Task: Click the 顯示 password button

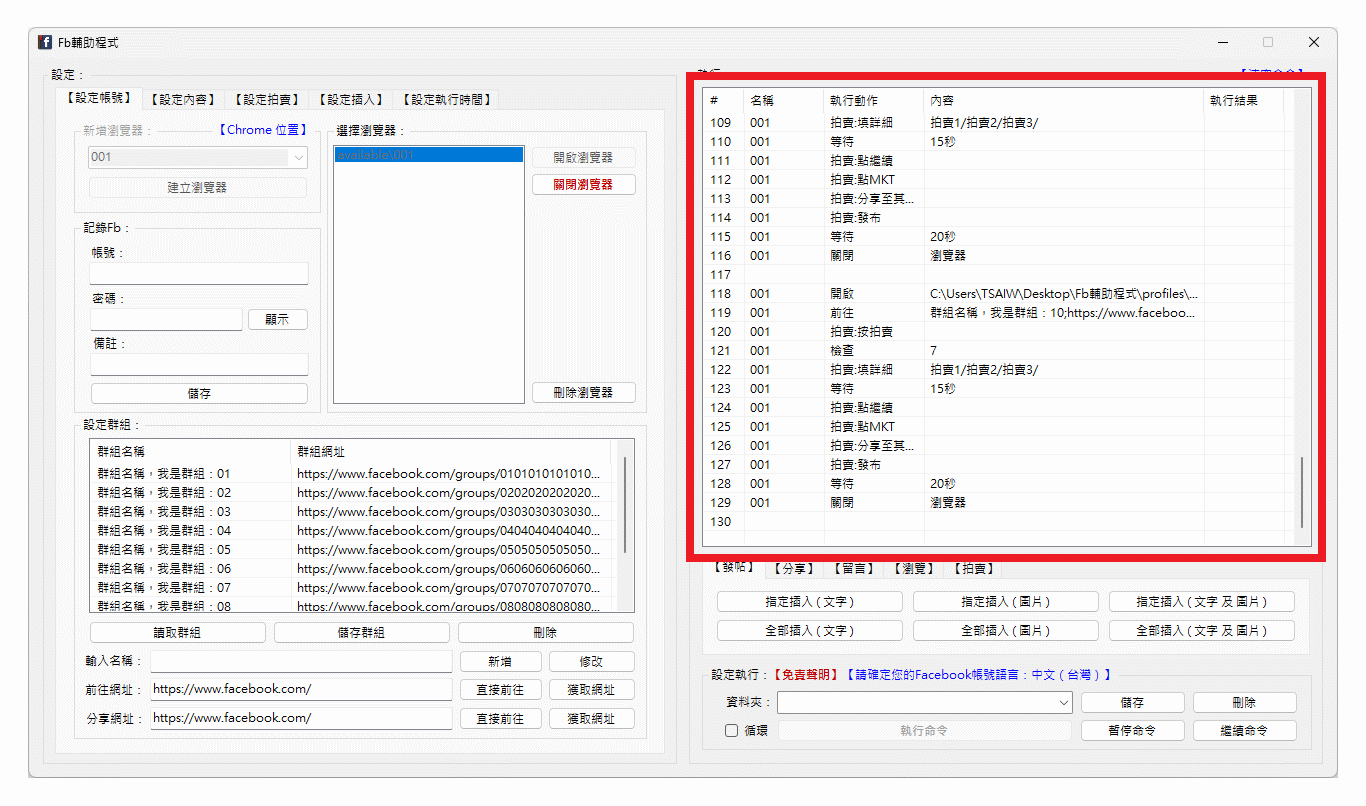Action: pyautogui.click(x=277, y=319)
